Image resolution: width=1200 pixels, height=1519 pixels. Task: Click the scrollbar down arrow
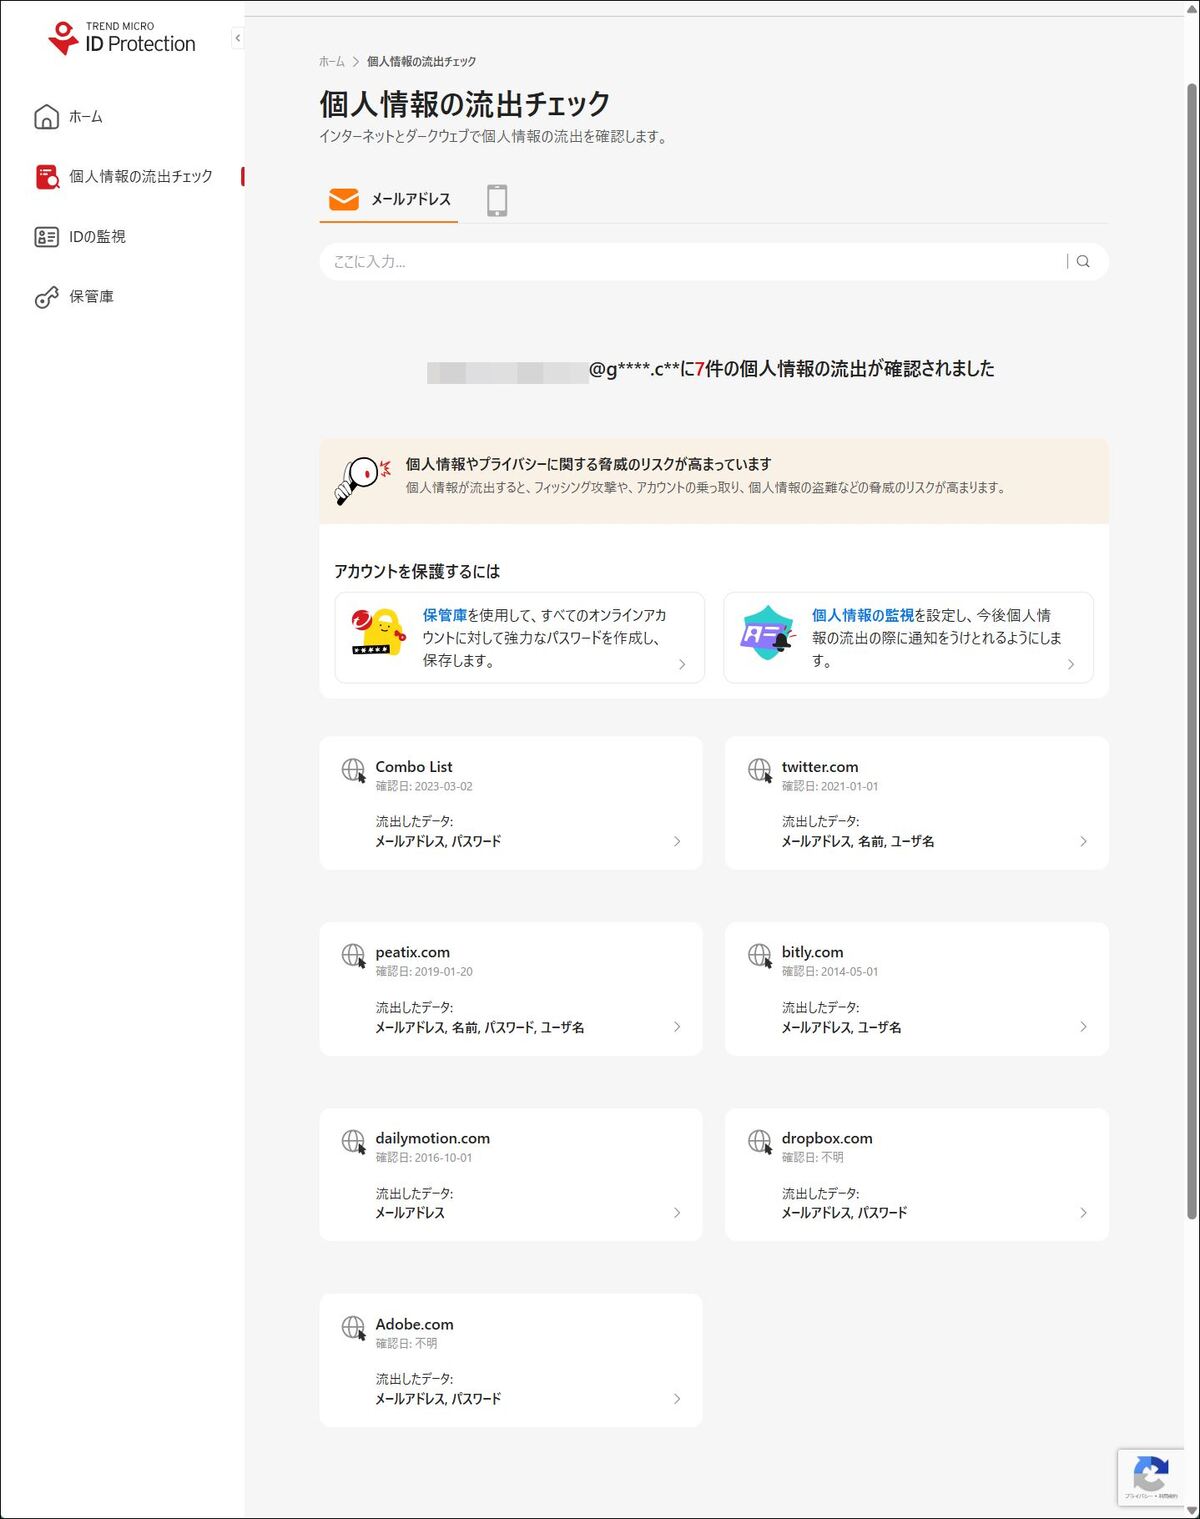(x=1191, y=1510)
